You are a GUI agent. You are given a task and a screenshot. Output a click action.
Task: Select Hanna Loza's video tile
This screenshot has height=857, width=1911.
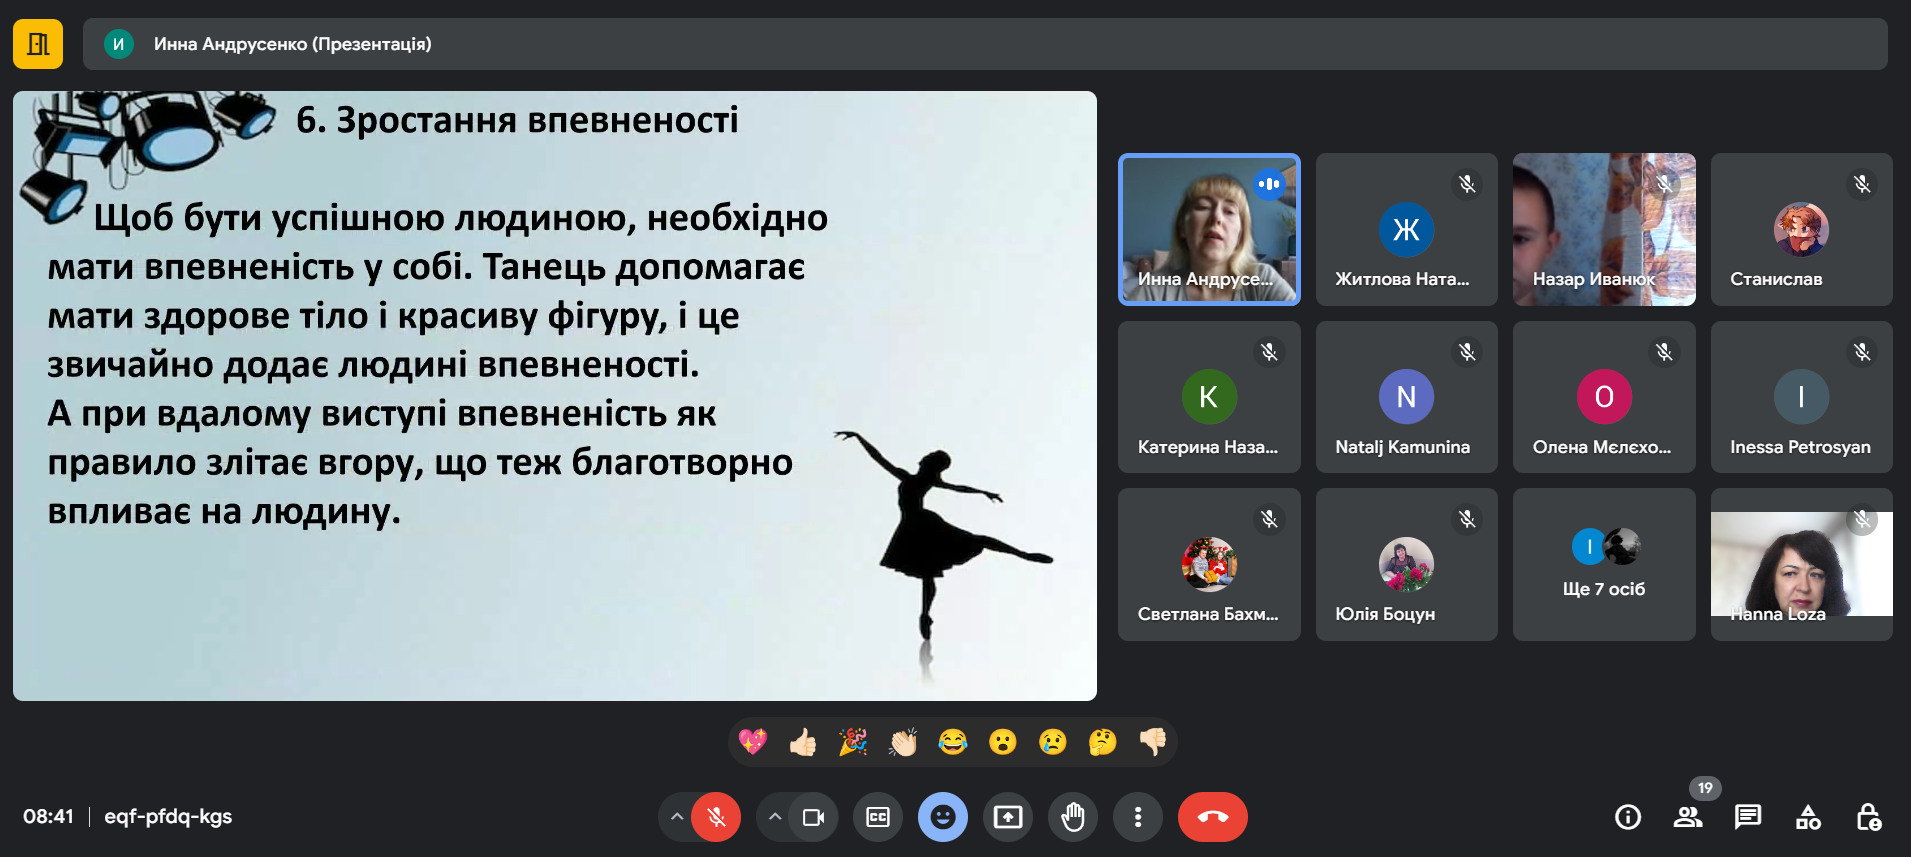(1800, 565)
